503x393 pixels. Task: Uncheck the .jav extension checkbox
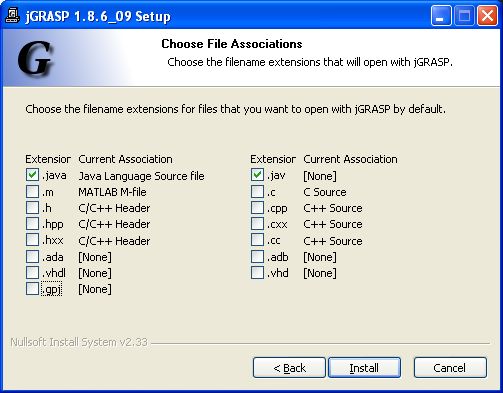257,175
